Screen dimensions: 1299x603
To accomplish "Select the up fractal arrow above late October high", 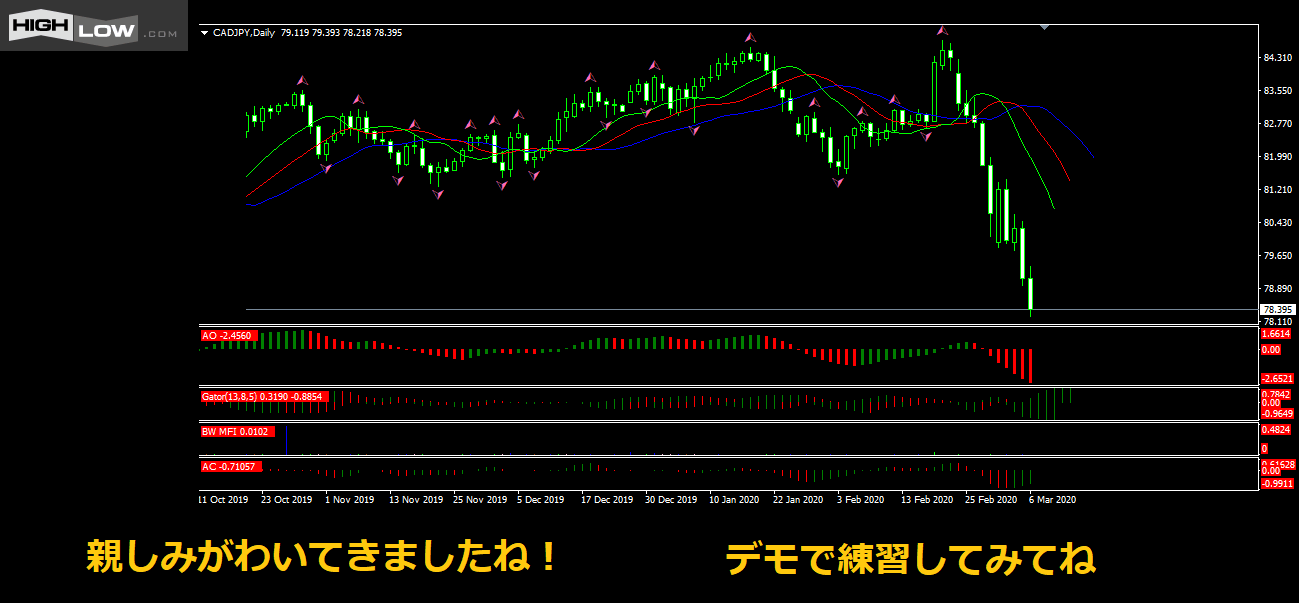I will click(300, 80).
